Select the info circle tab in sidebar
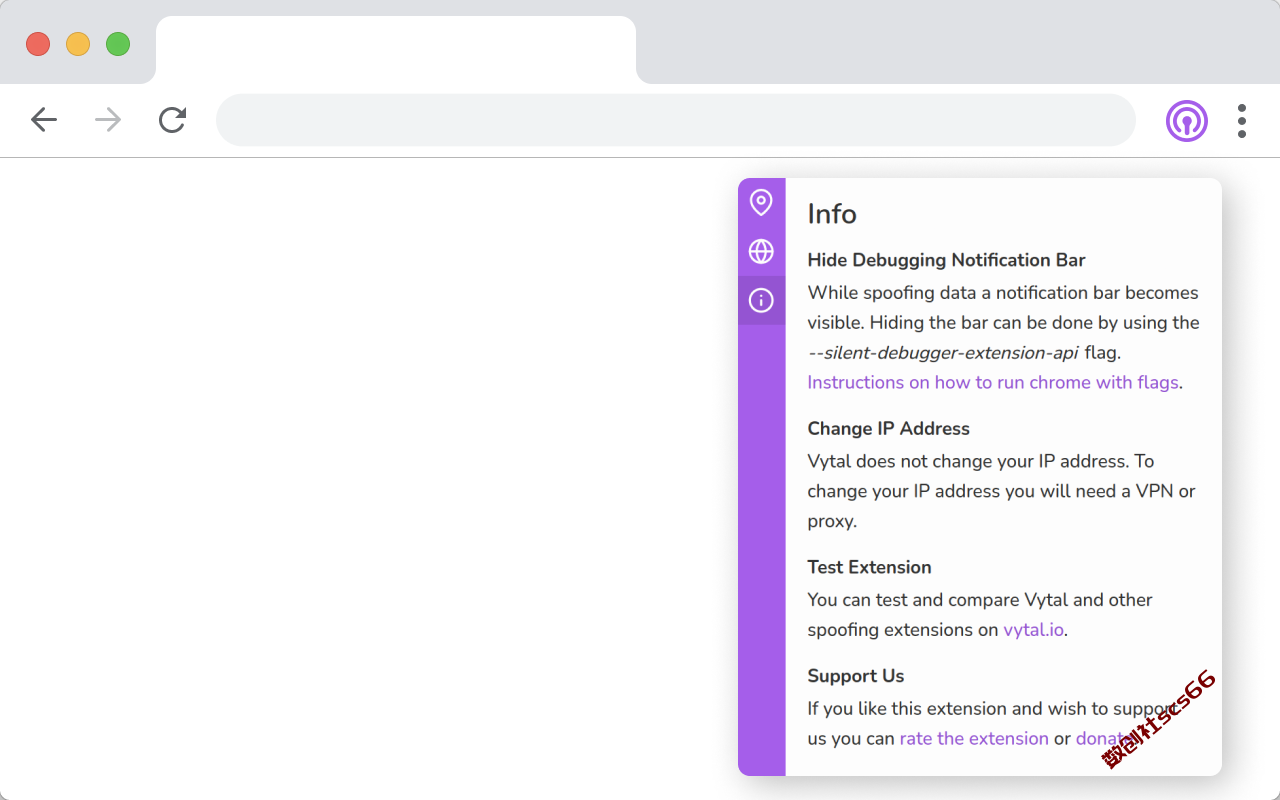The height and width of the screenshot is (800, 1280). [x=761, y=300]
